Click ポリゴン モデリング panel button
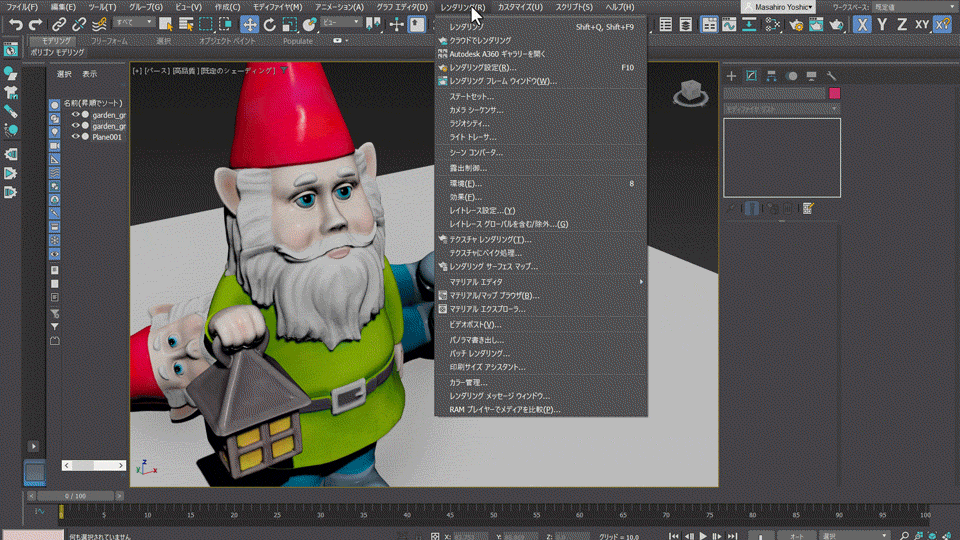960x540 pixels. point(58,53)
